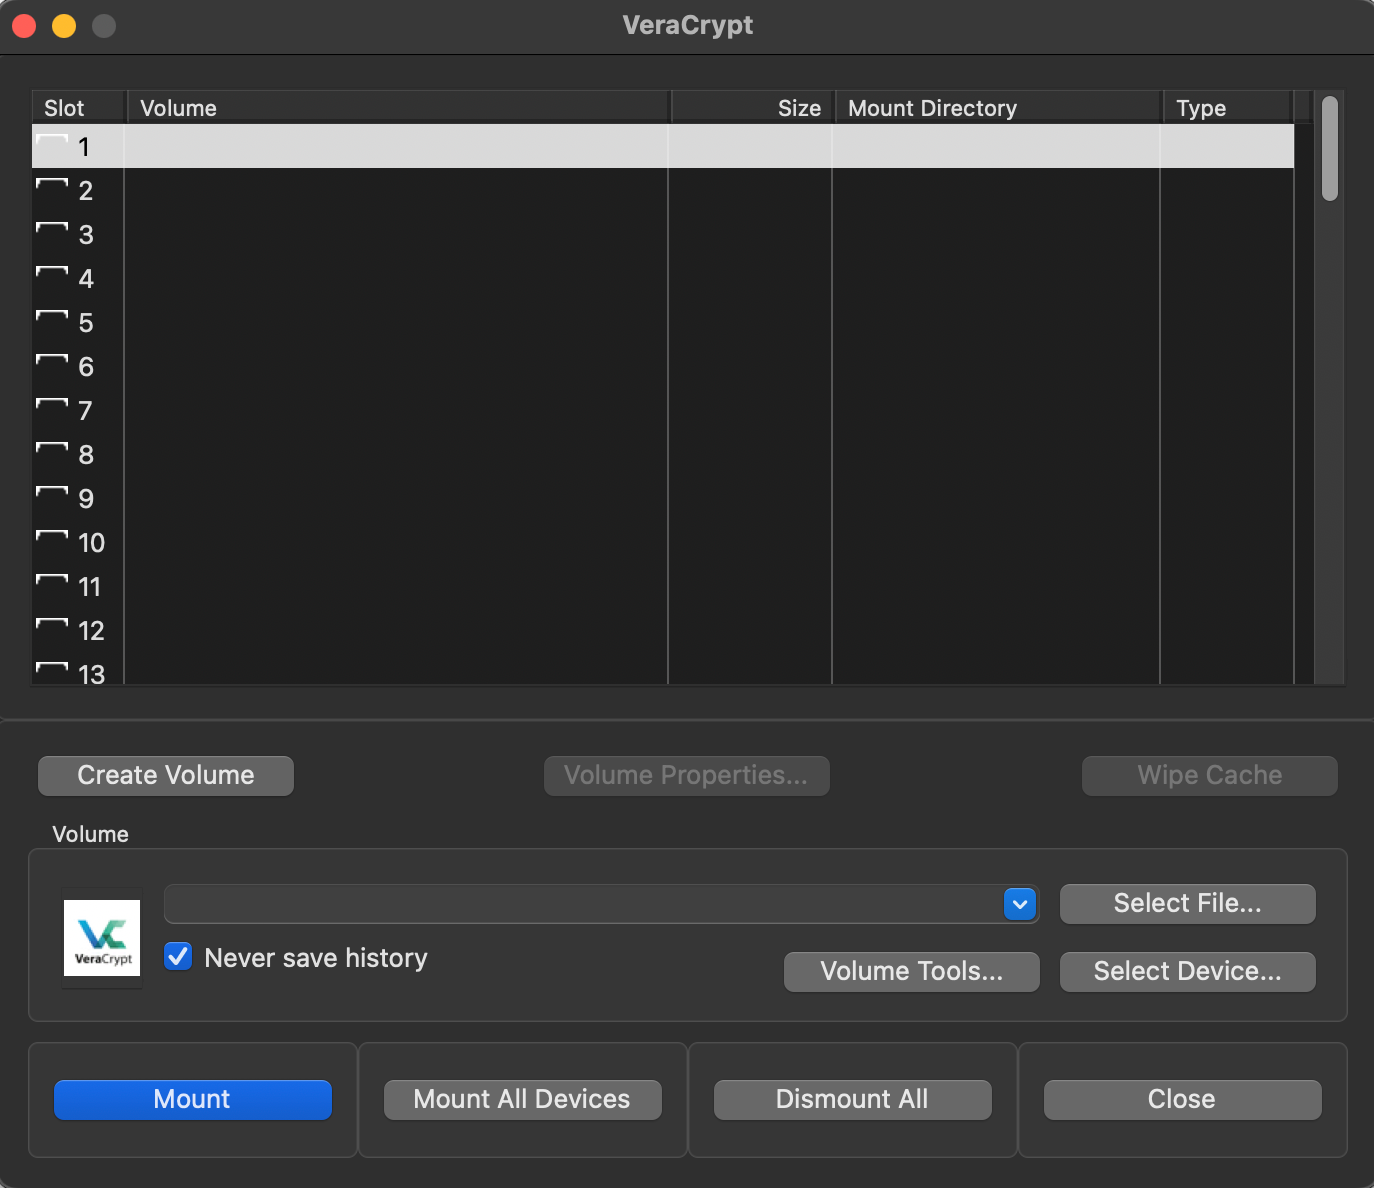This screenshot has height=1188, width=1374.
Task: Click the Size column header
Action: point(752,108)
